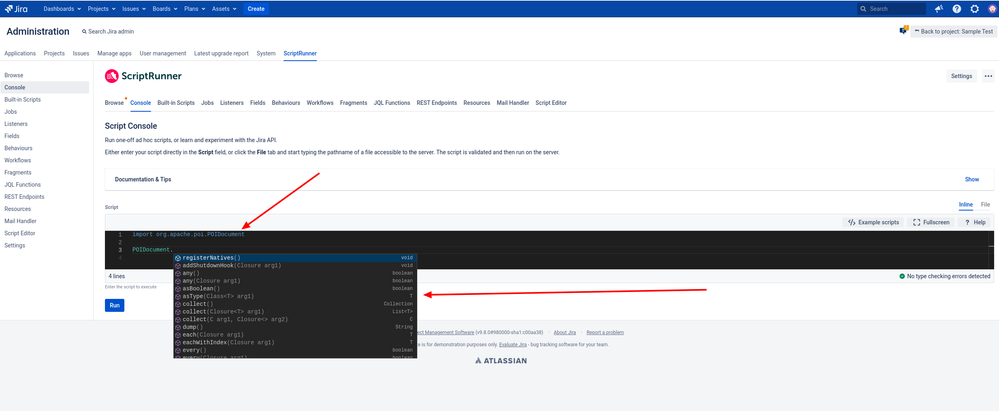
Task: Click the eachWithIndex method icon
Action: [178, 342]
